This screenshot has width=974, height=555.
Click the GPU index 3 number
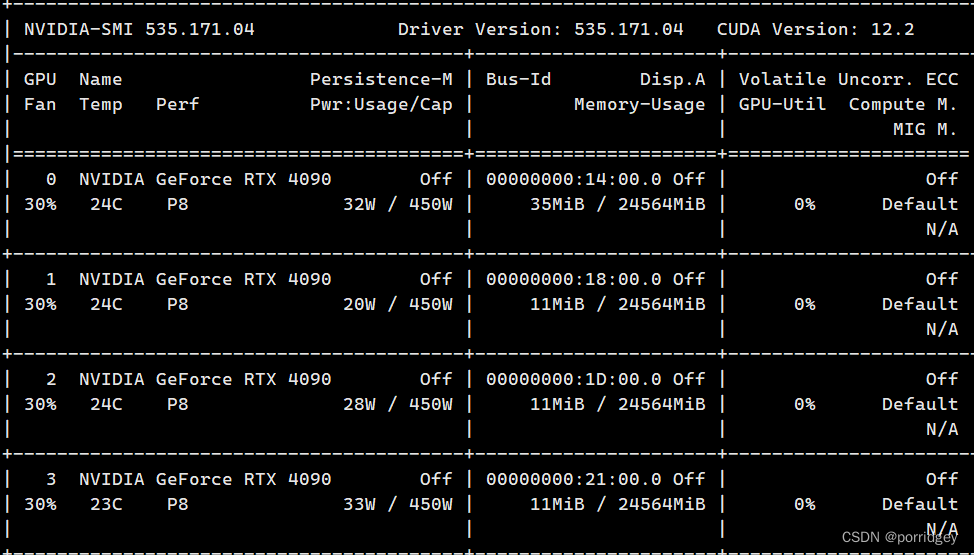(x=51, y=480)
